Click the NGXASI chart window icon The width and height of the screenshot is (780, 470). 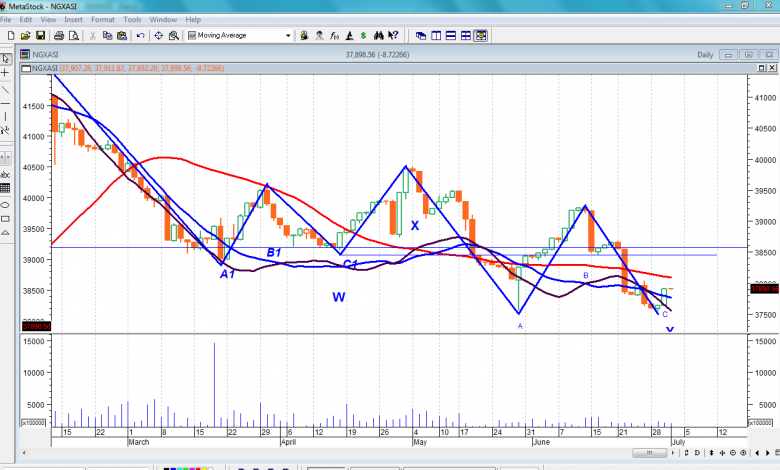tap(25, 54)
